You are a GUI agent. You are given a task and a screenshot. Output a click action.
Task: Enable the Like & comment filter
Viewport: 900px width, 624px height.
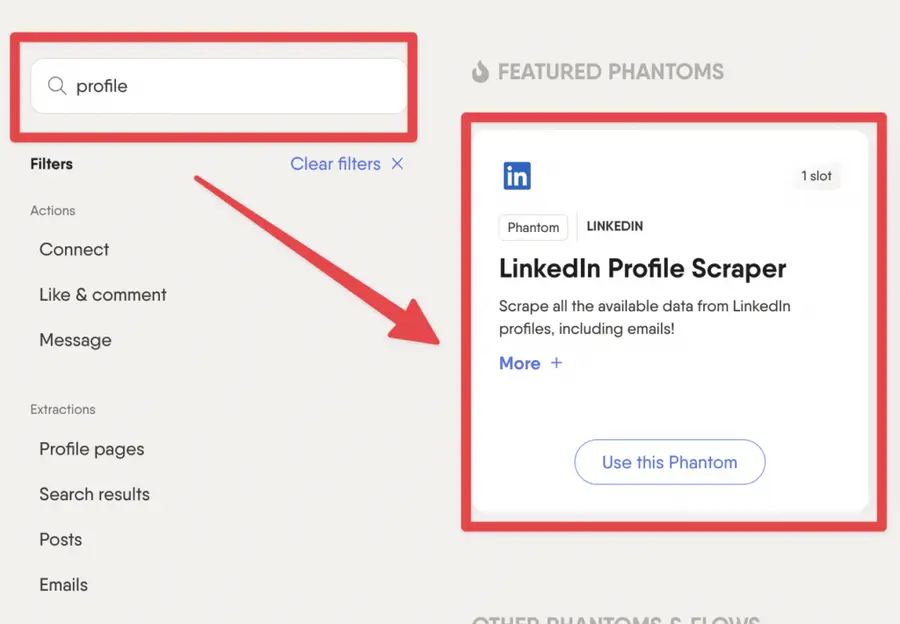[102, 294]
